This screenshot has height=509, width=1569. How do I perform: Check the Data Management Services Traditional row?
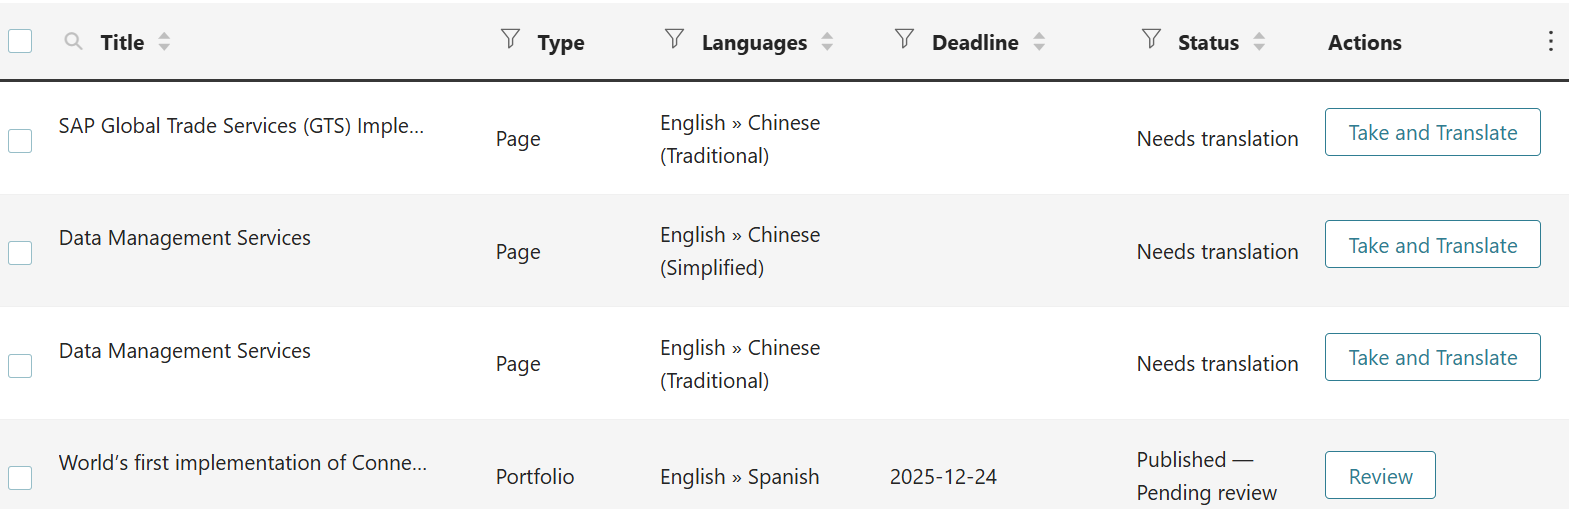20,366
